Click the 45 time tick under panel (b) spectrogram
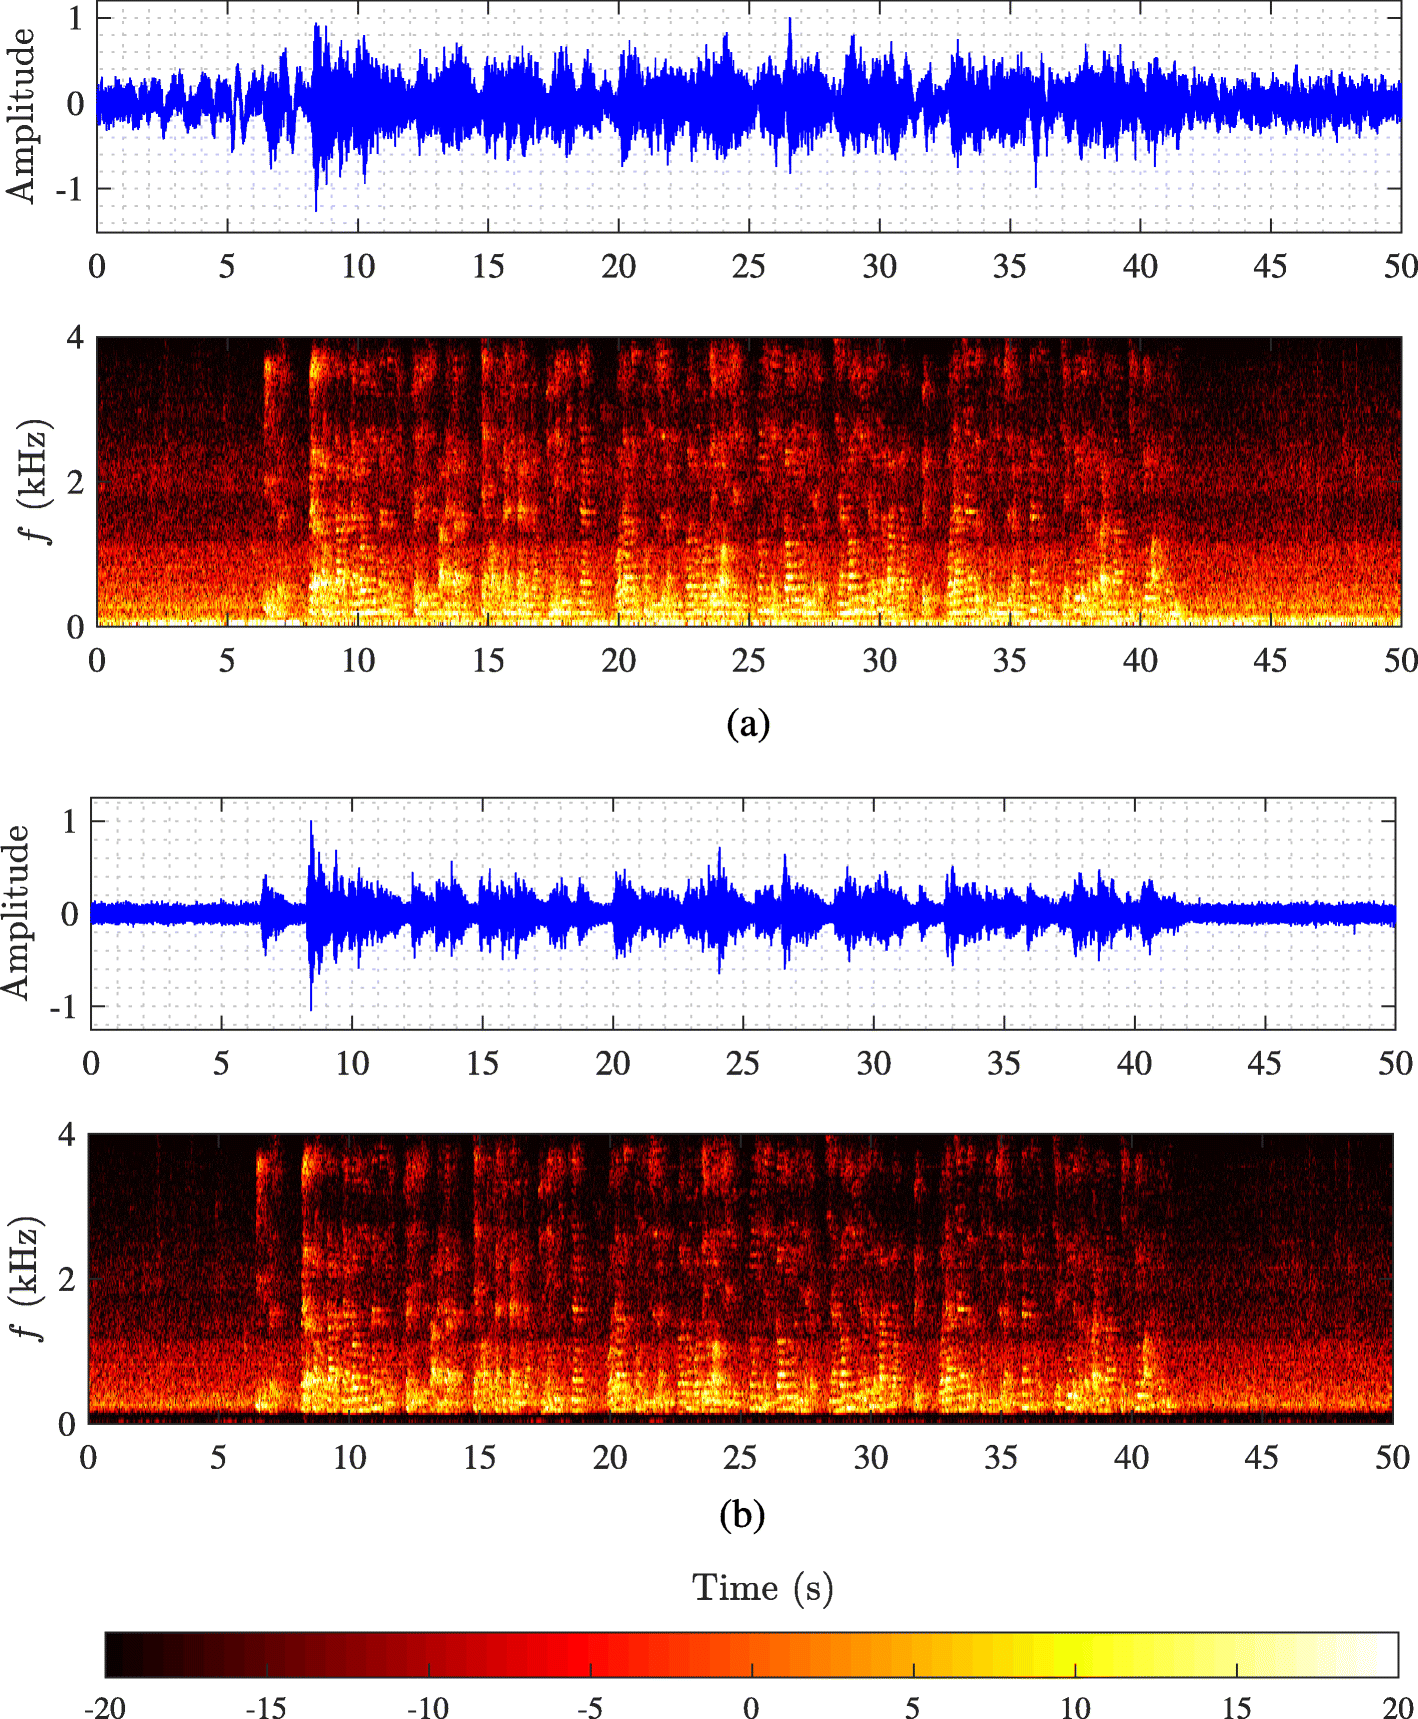 pos(1262,1457)
